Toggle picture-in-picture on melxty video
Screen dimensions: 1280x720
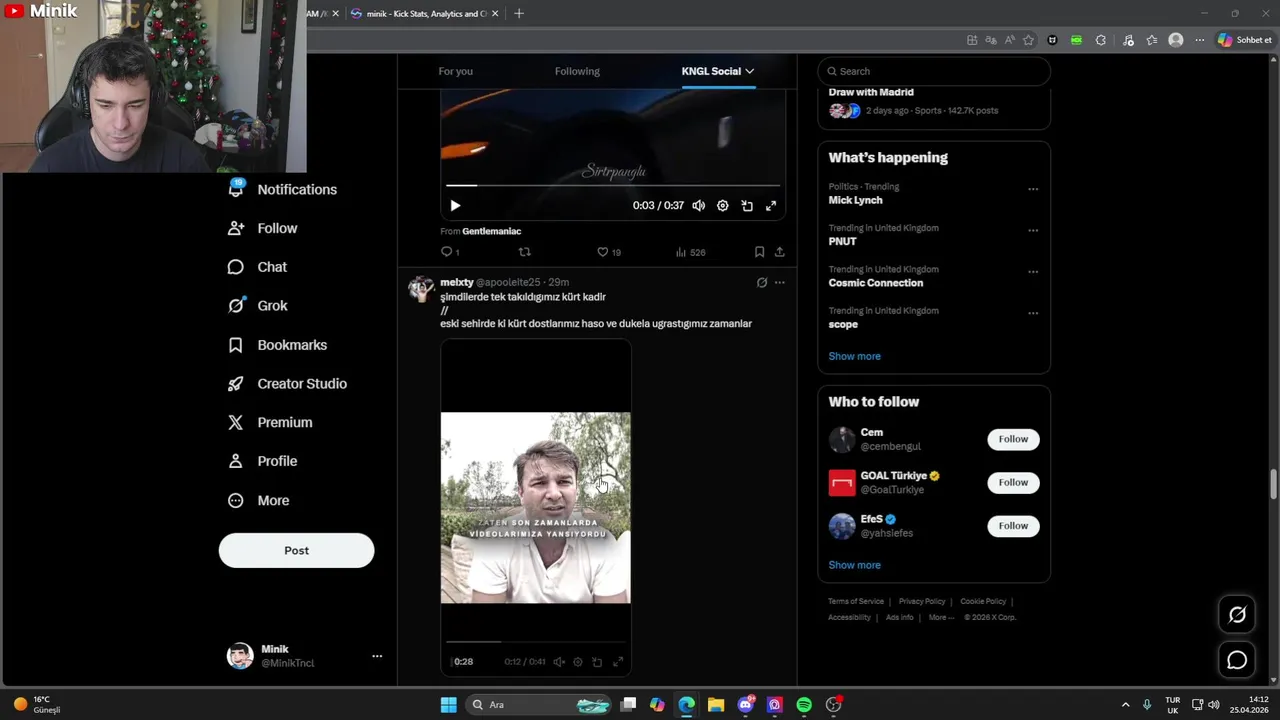click(x=597, y=662)
